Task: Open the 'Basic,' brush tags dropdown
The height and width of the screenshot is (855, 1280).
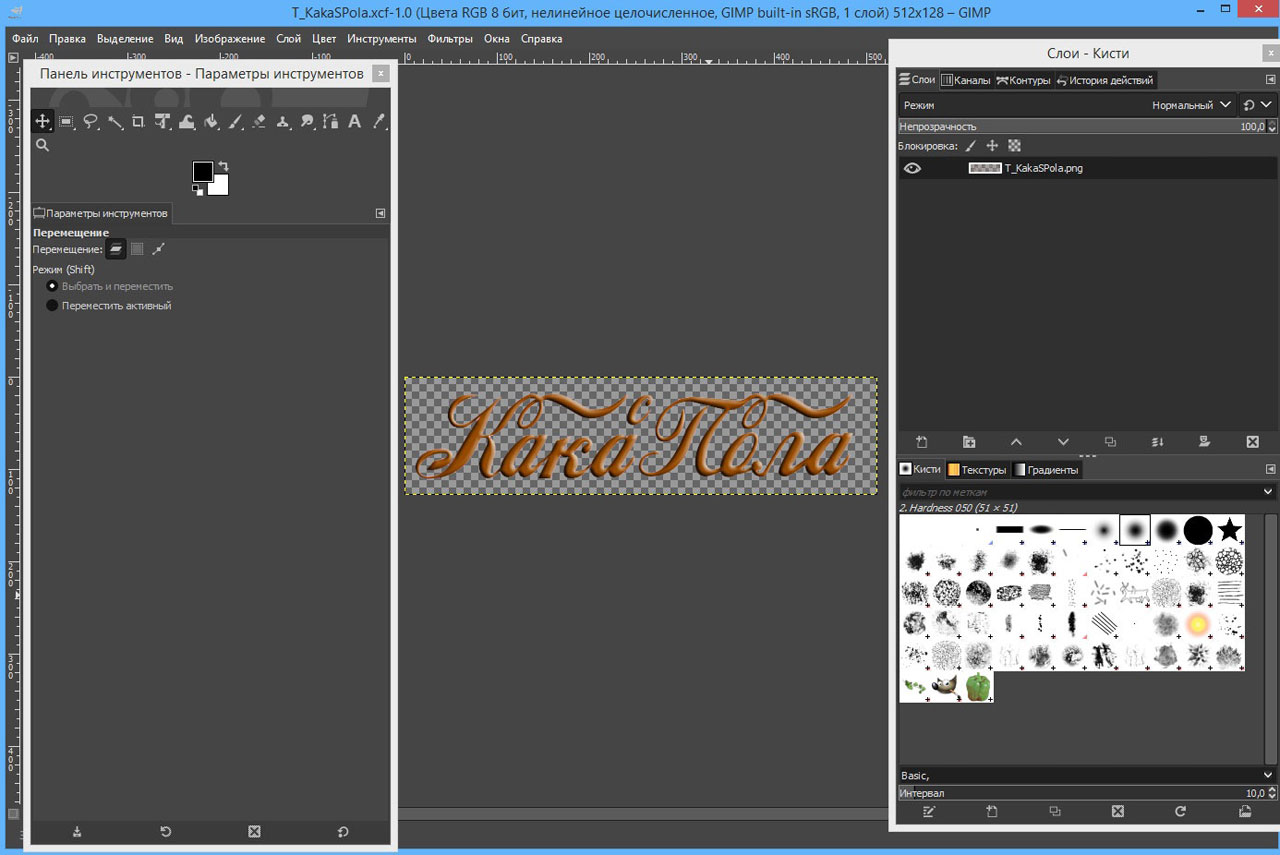Action: 1268,775
